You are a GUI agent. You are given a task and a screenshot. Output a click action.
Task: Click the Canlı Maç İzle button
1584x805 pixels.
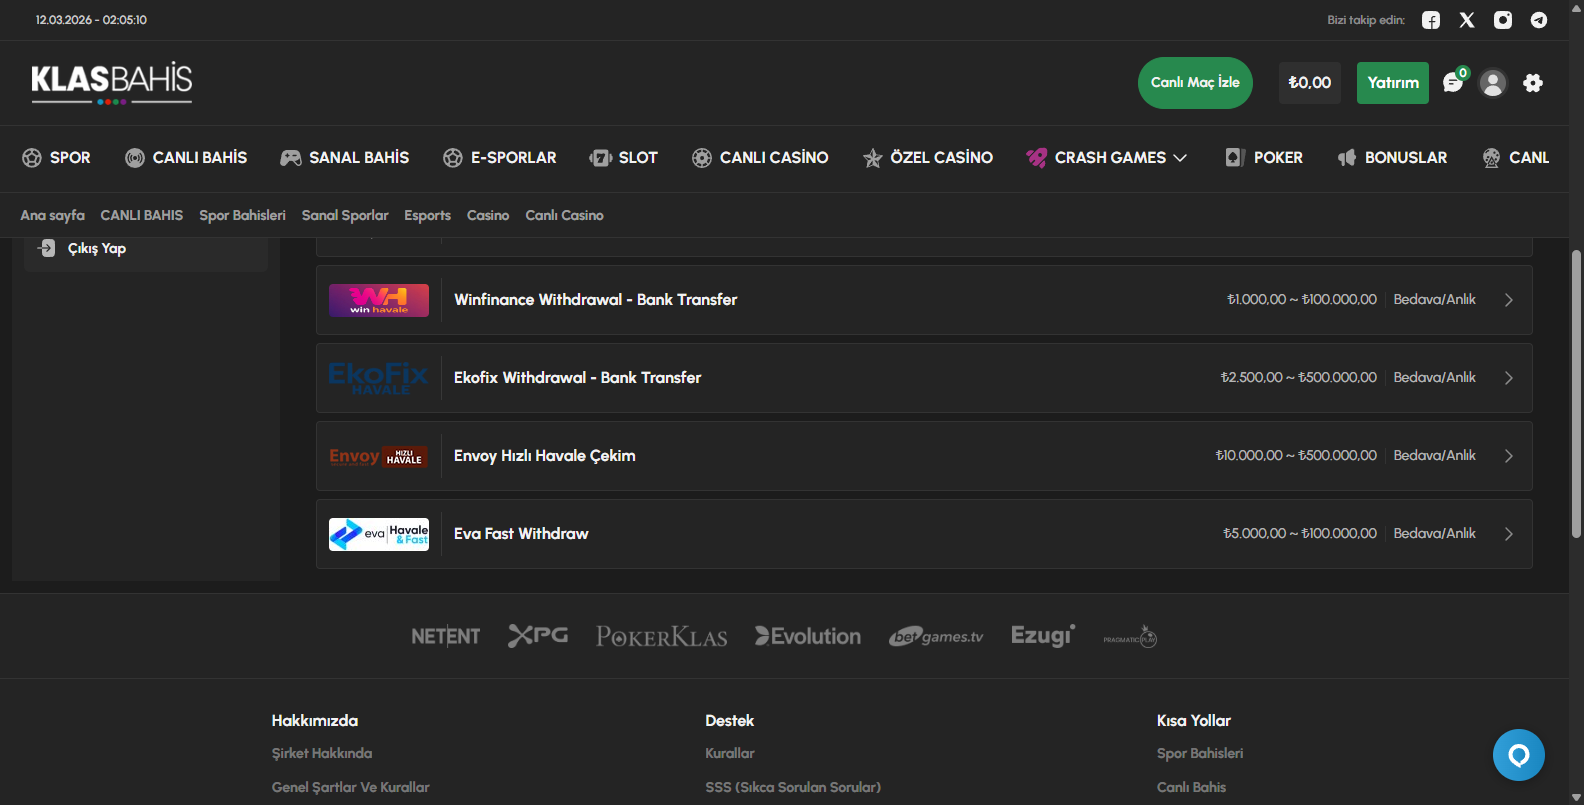tap(1195, 83)
